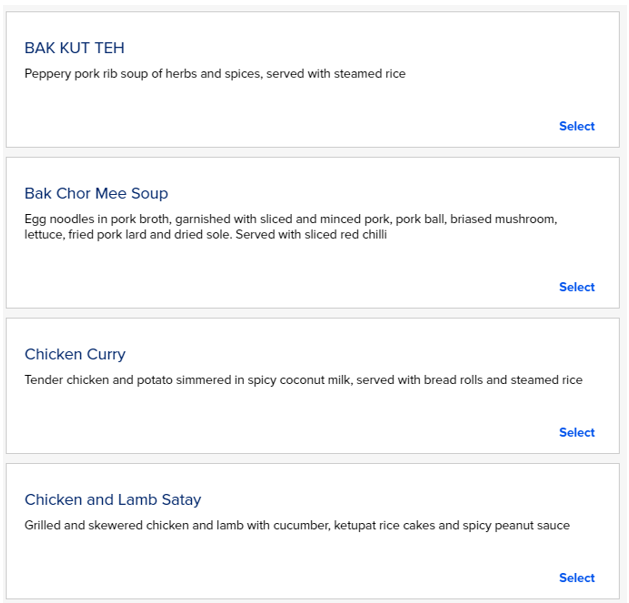Click the BAK KUT TEH title

point(74,48)
